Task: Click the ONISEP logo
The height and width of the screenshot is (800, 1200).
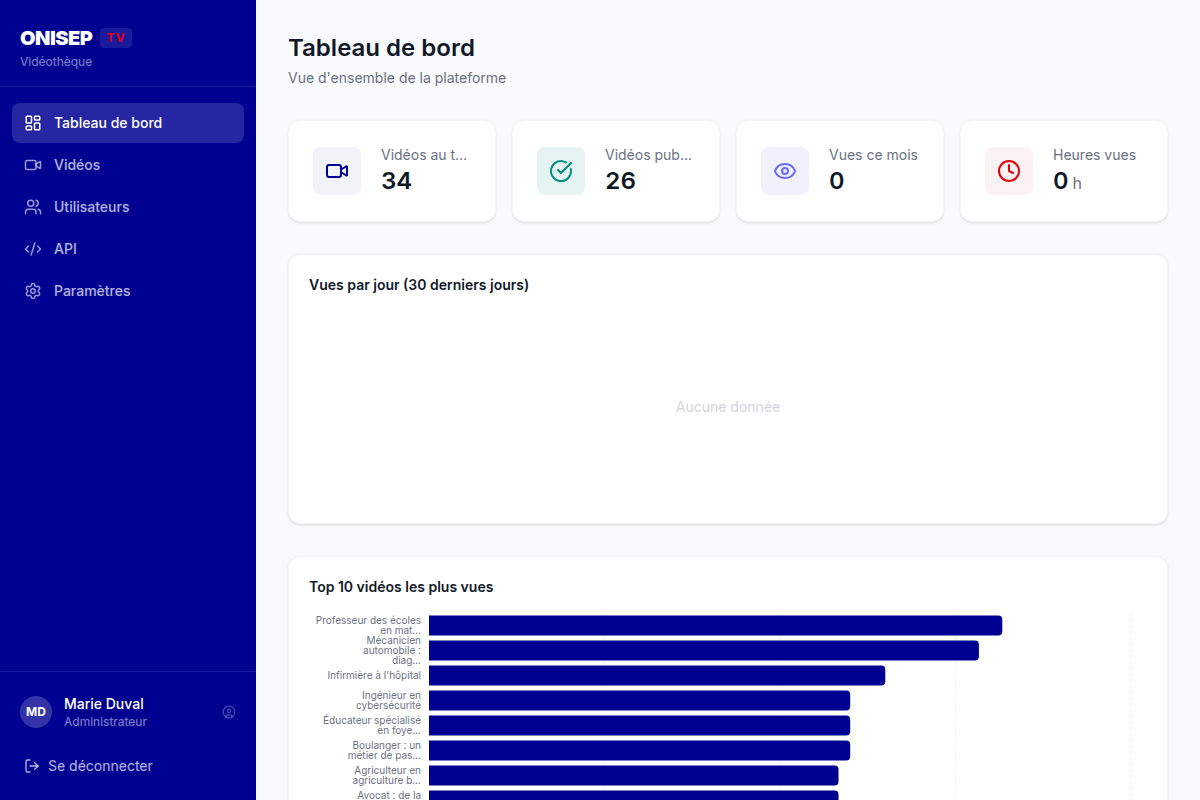Action: coord(57,38)
